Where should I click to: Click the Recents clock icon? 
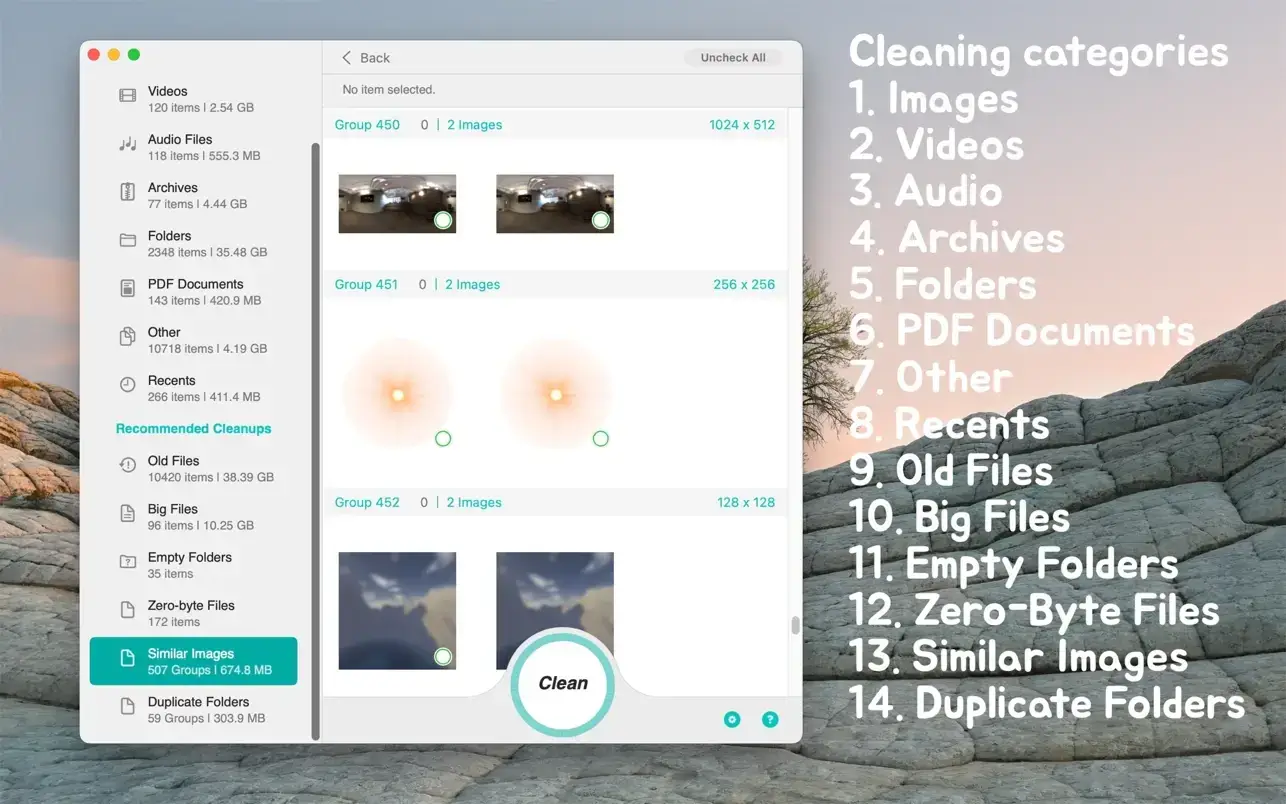tap(128, 385)
